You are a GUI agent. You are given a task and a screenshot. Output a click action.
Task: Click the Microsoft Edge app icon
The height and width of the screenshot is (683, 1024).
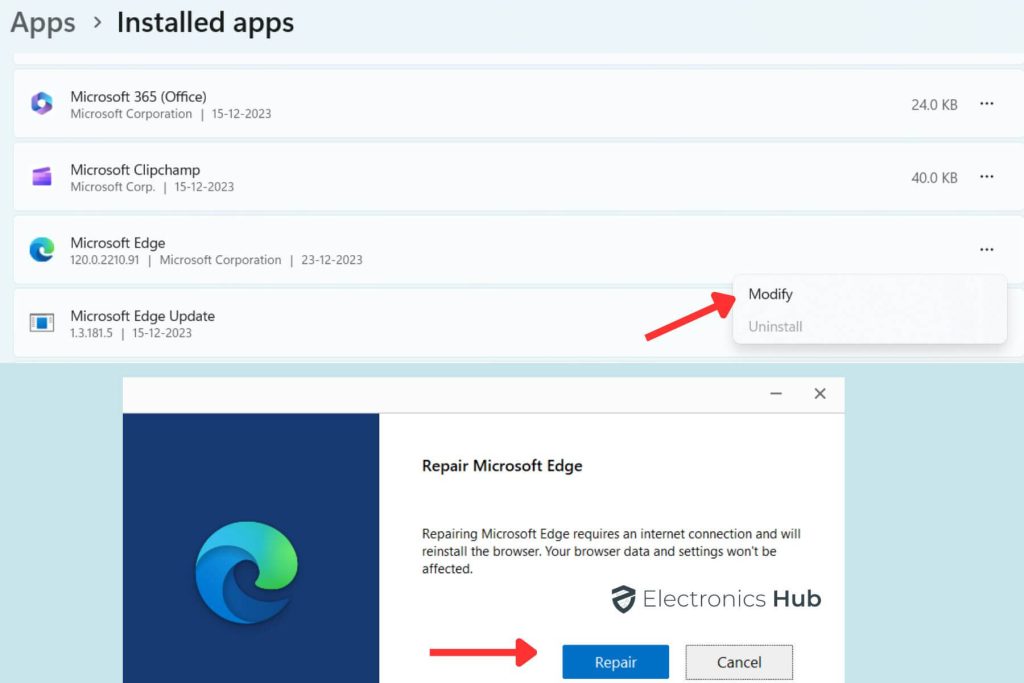point(41,249)
